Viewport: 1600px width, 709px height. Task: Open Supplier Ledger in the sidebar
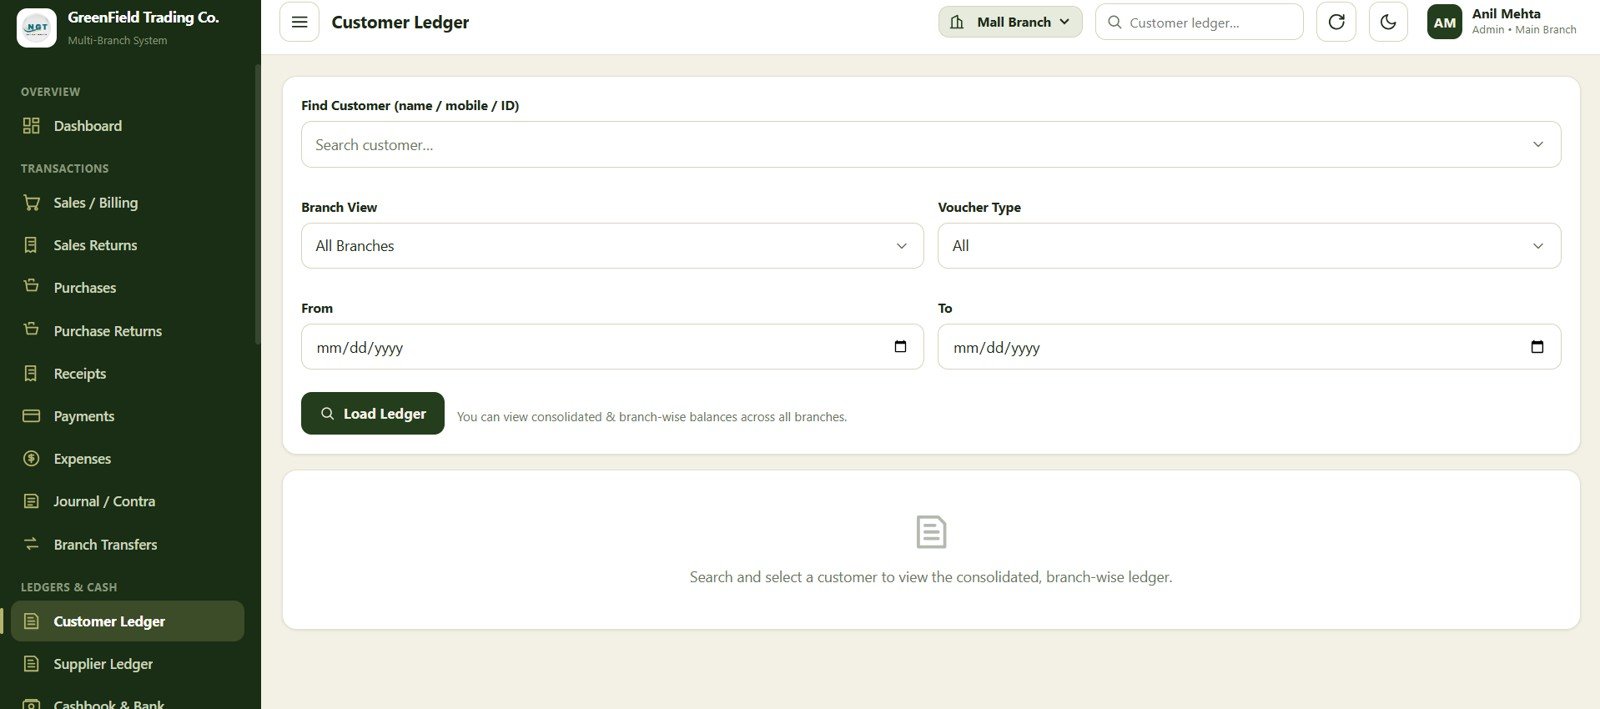coord(127,664)
